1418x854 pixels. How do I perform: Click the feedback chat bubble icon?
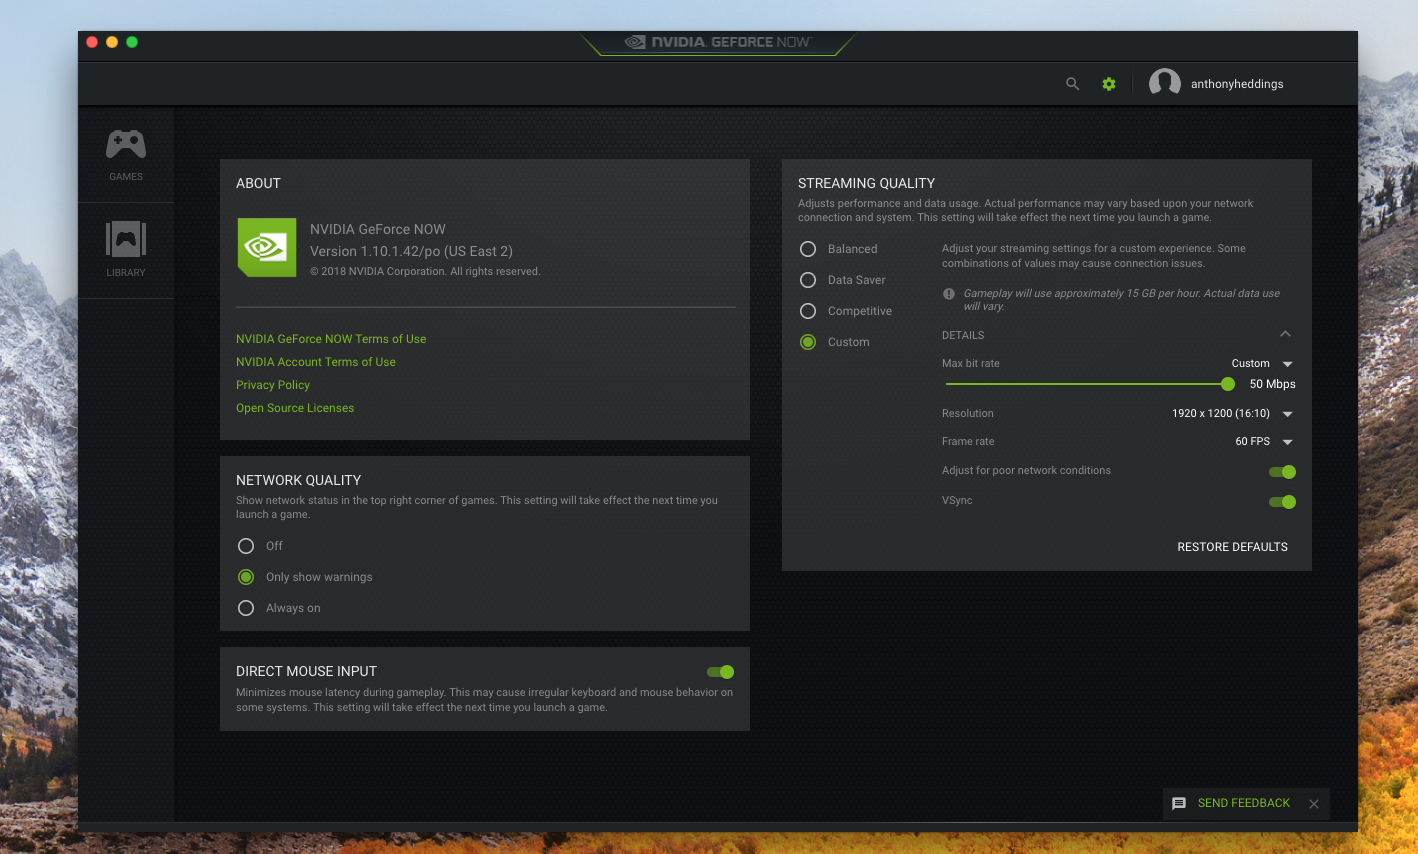pos(1178,803)
